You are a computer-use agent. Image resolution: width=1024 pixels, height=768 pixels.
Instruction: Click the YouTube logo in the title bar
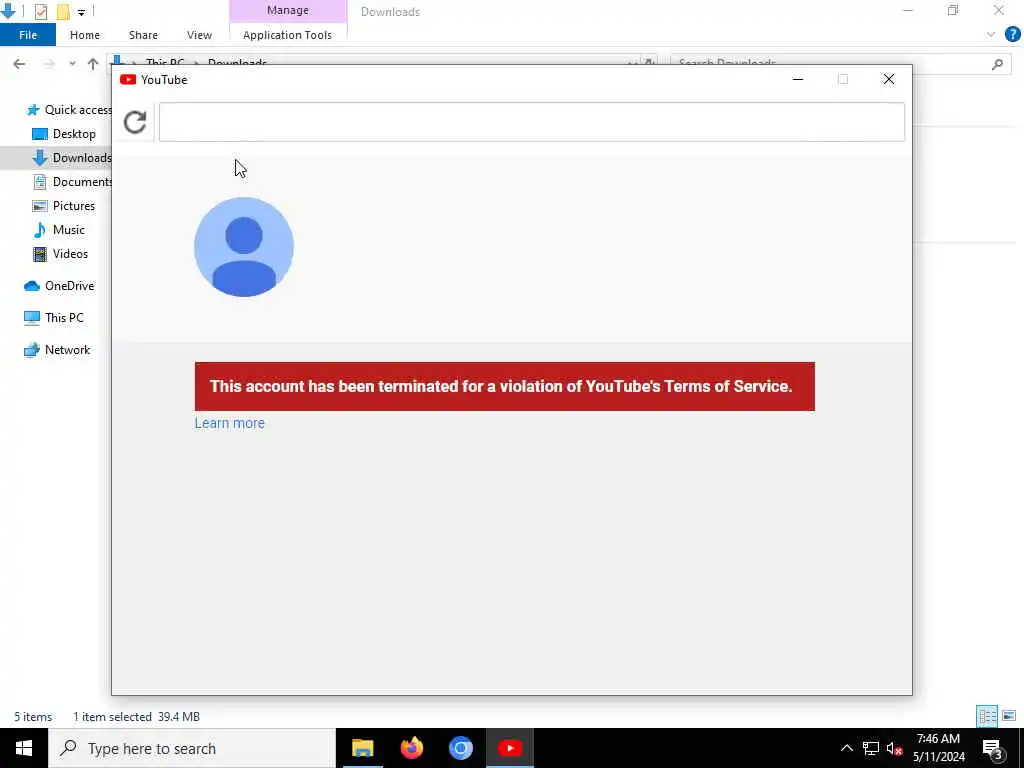(128, 80)
